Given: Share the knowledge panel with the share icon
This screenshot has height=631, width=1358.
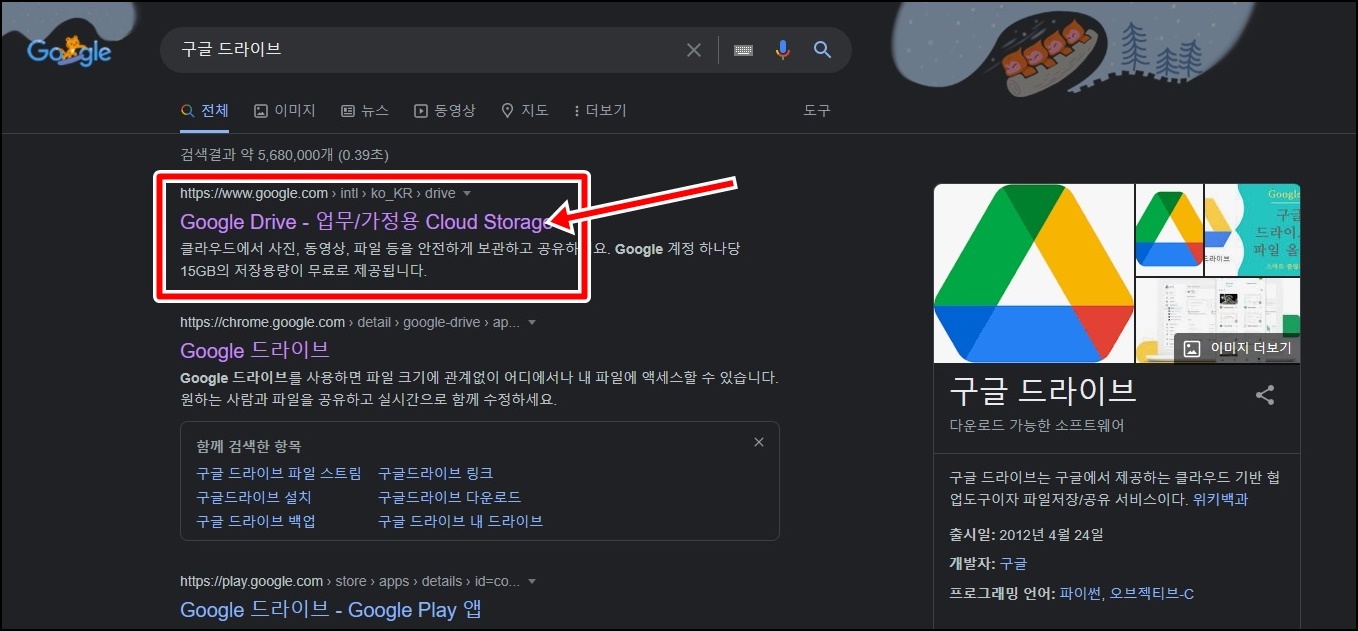Looking at the screenshot, I should point(1265,395).
